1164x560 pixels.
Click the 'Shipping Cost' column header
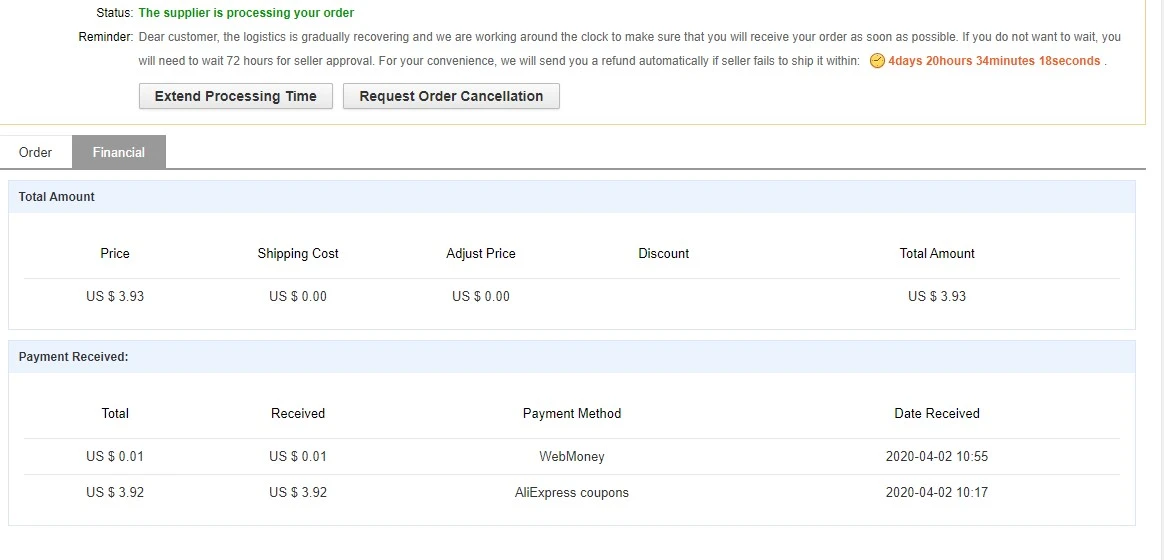click(x=298, y=253)
